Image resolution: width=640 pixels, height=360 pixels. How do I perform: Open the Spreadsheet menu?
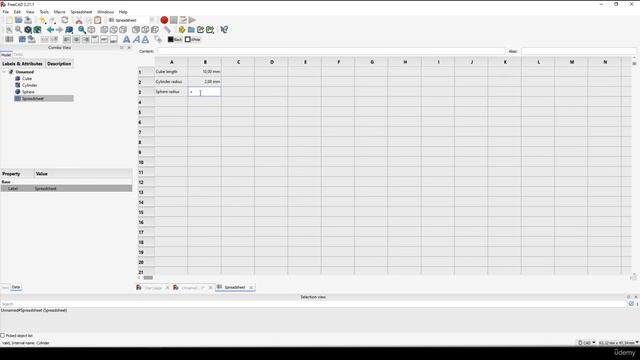(x=81, y=12)
